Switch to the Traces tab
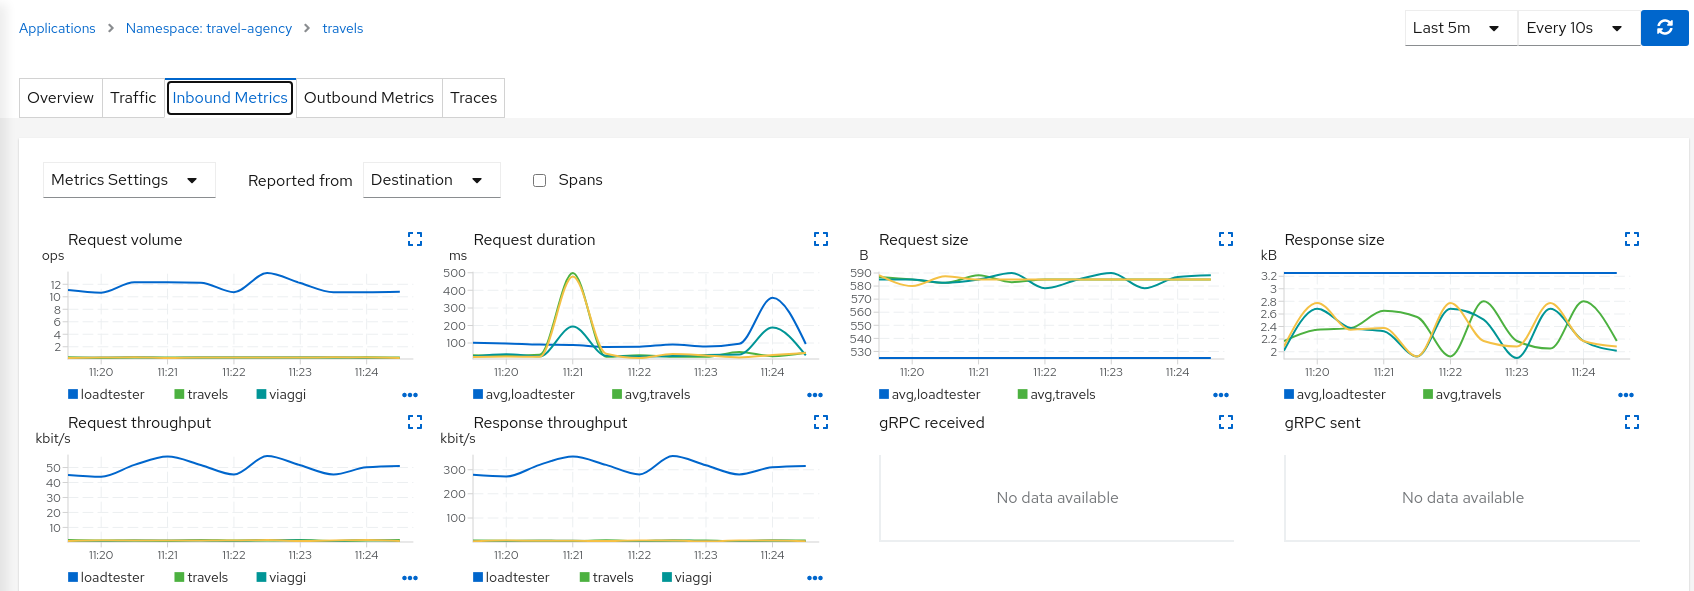 click(473, 98)
